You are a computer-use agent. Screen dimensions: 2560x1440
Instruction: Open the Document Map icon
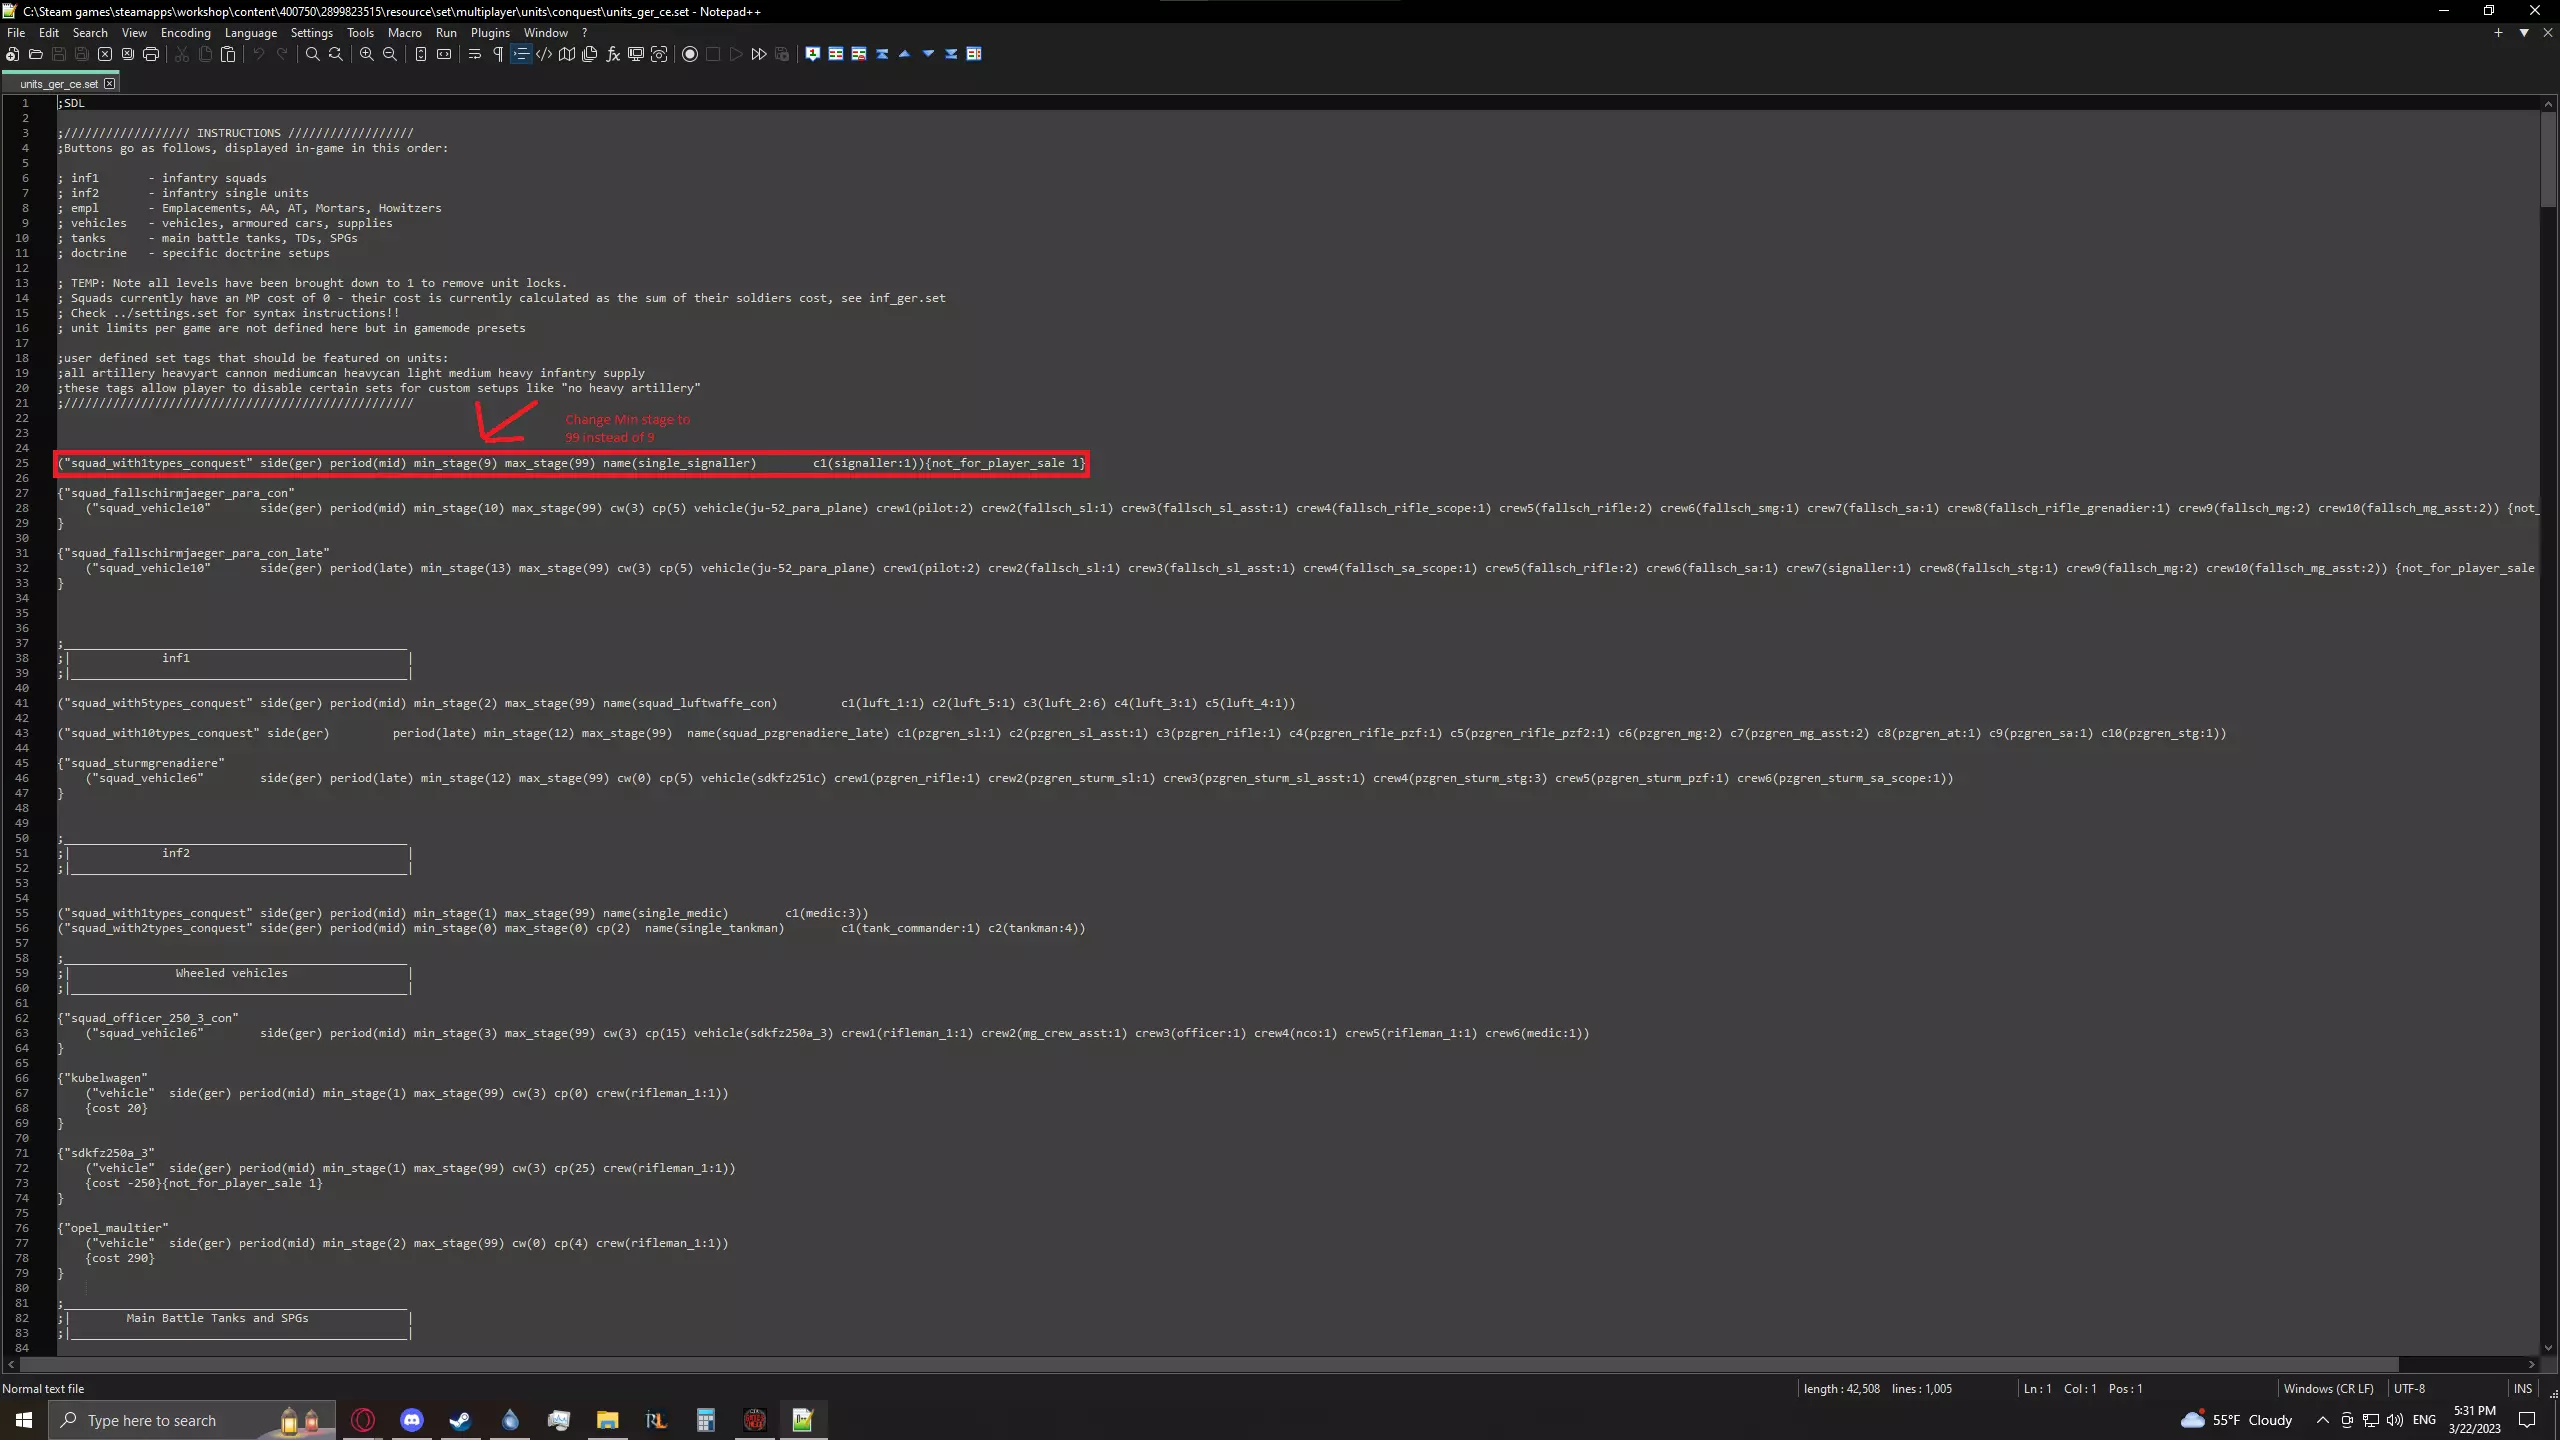click(567, 54)
